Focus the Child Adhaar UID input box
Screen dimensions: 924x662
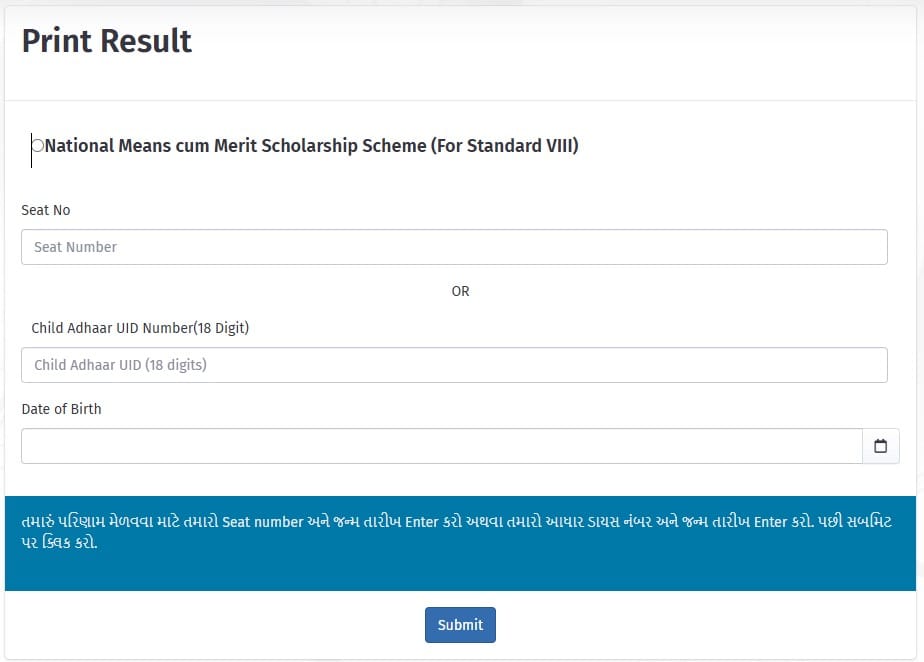coord(454,364)
